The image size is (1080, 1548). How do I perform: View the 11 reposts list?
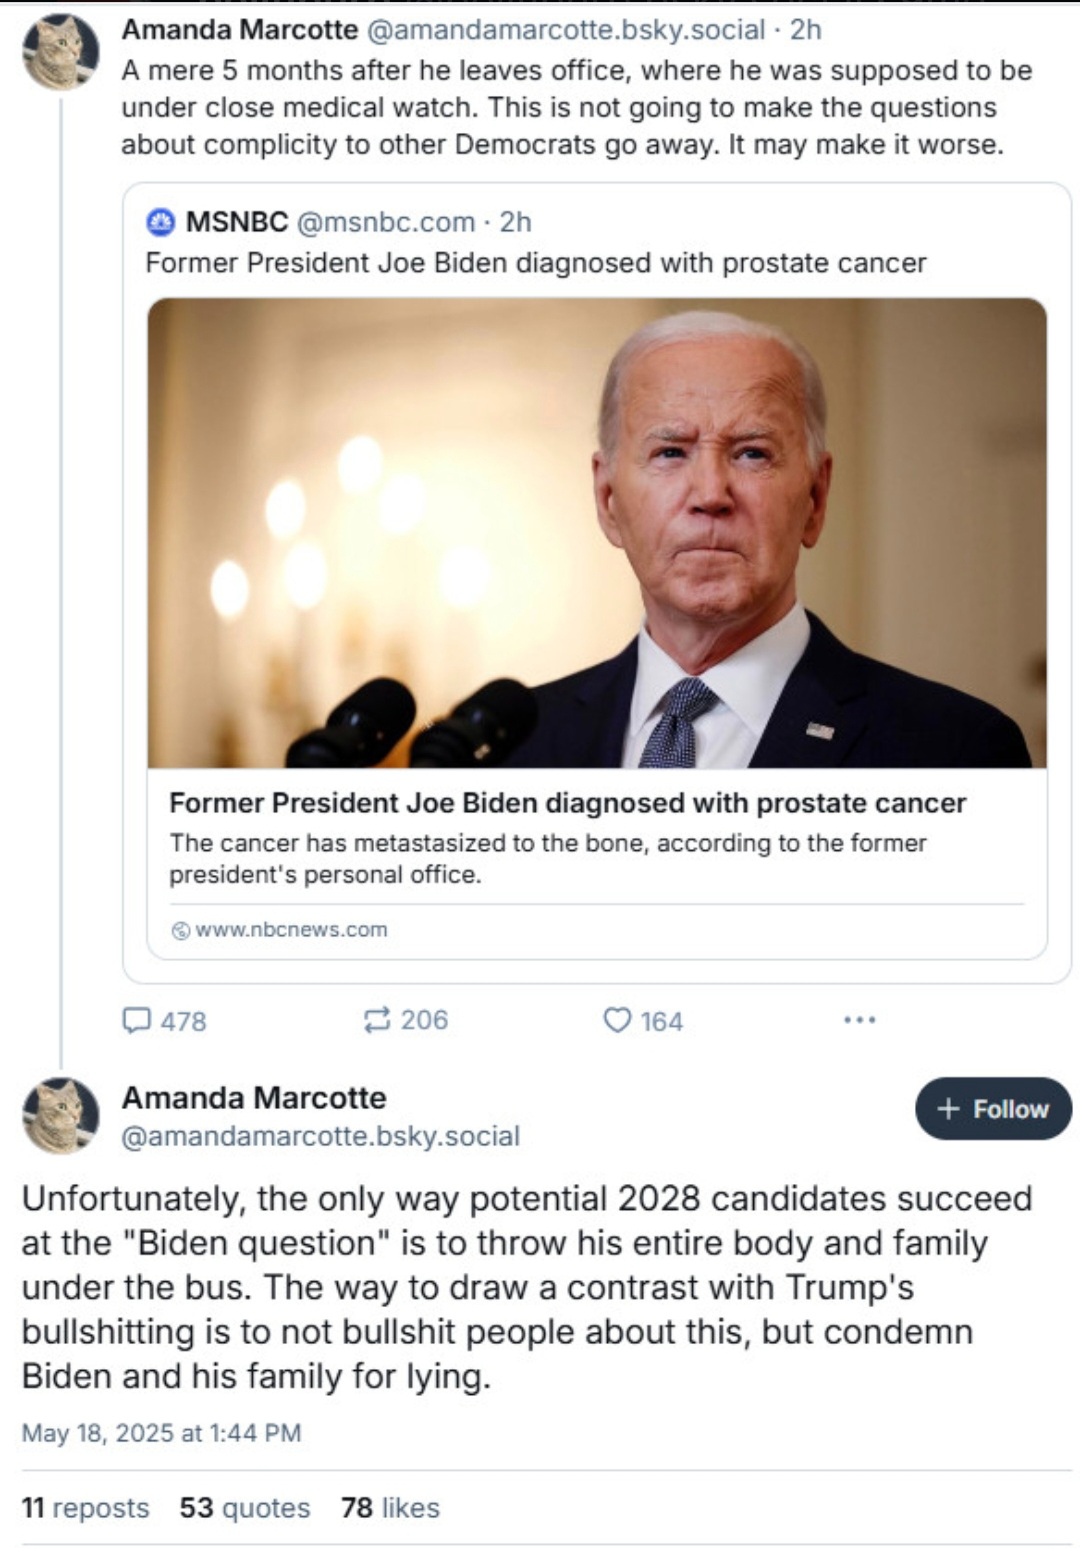point(85,1507)
